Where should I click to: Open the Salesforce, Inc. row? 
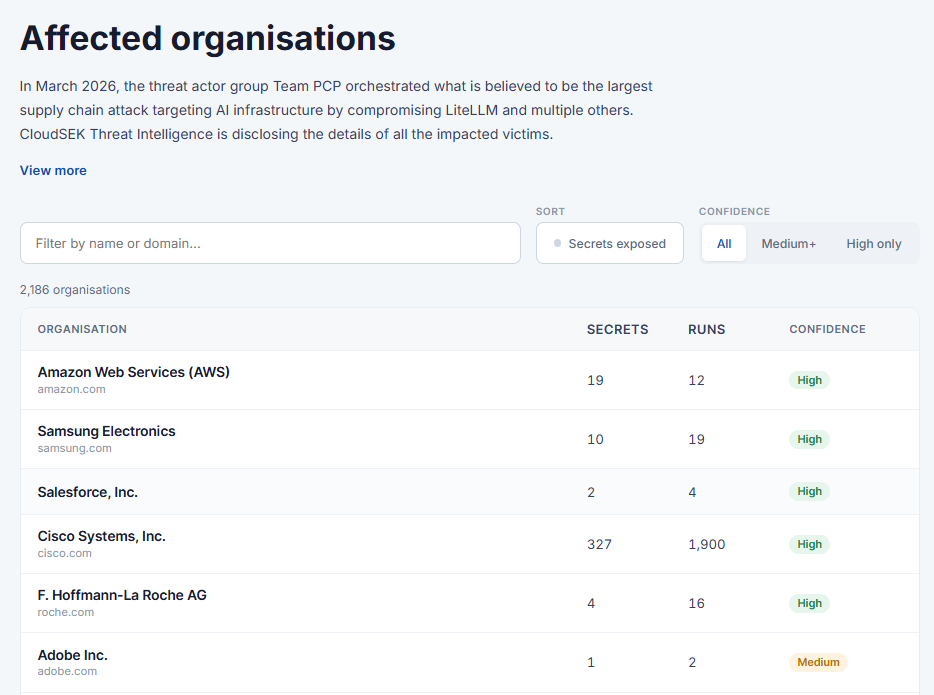[x=470, y=492]
